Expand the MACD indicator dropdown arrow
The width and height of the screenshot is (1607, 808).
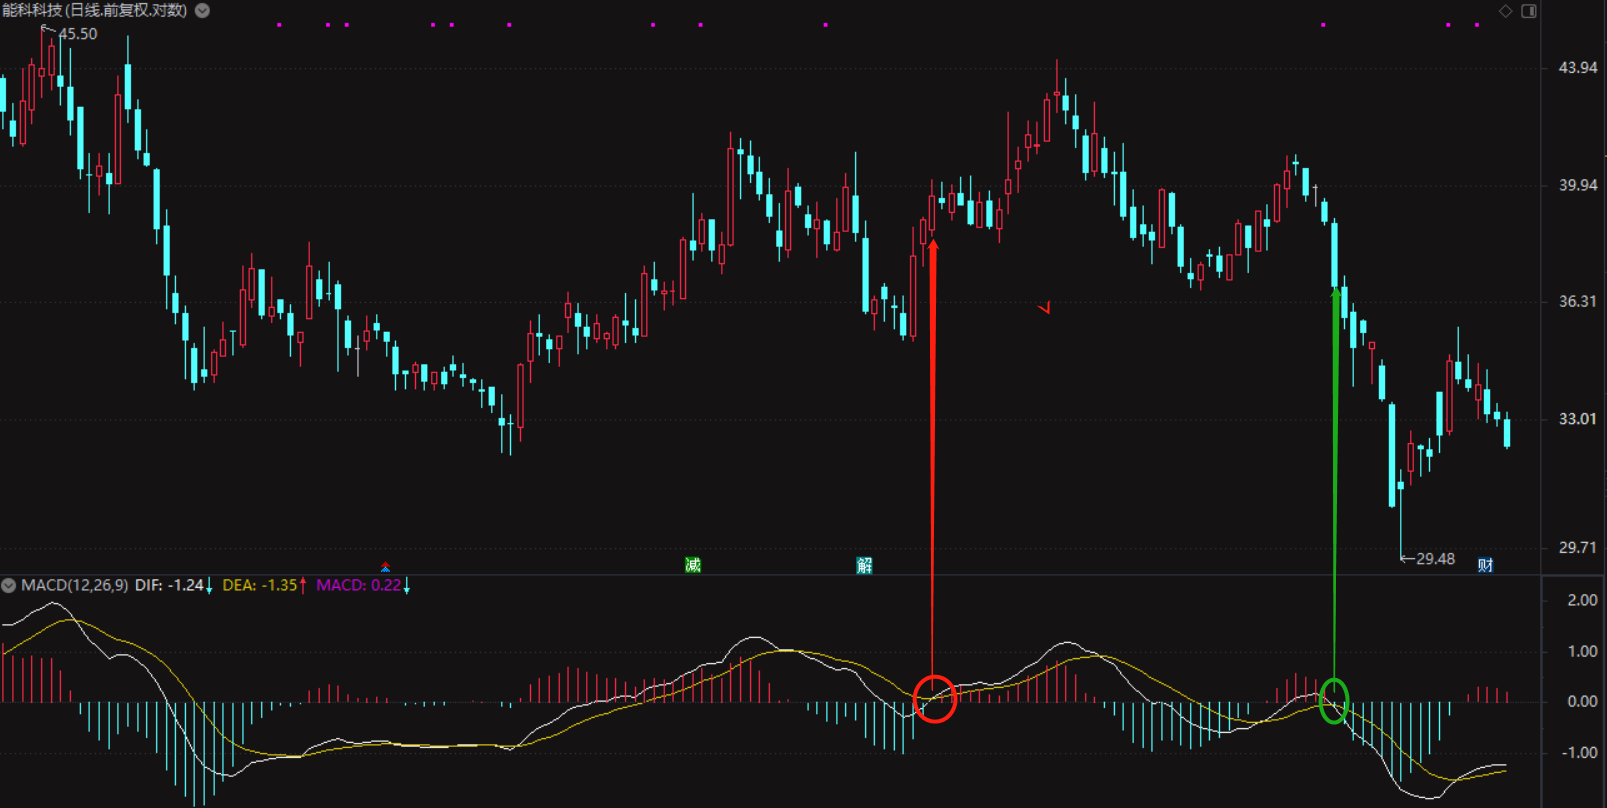click(9, 585)
